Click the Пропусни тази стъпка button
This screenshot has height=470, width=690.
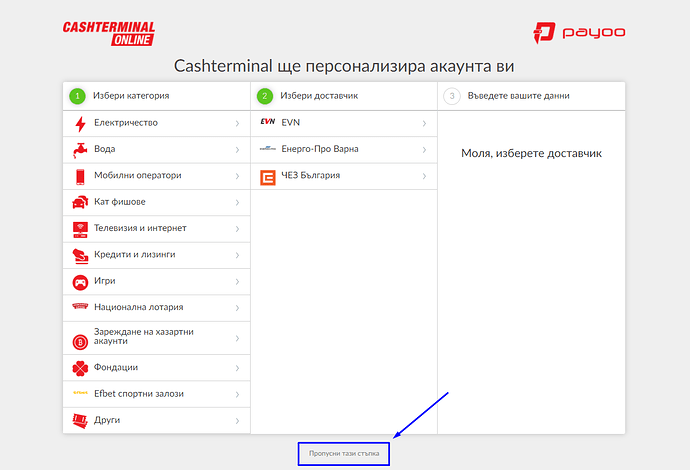(x=344, y=454)
